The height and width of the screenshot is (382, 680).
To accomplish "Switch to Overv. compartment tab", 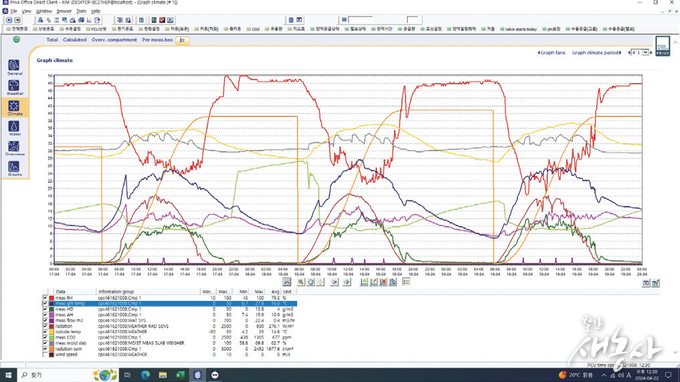I will (x=114, y=39).
